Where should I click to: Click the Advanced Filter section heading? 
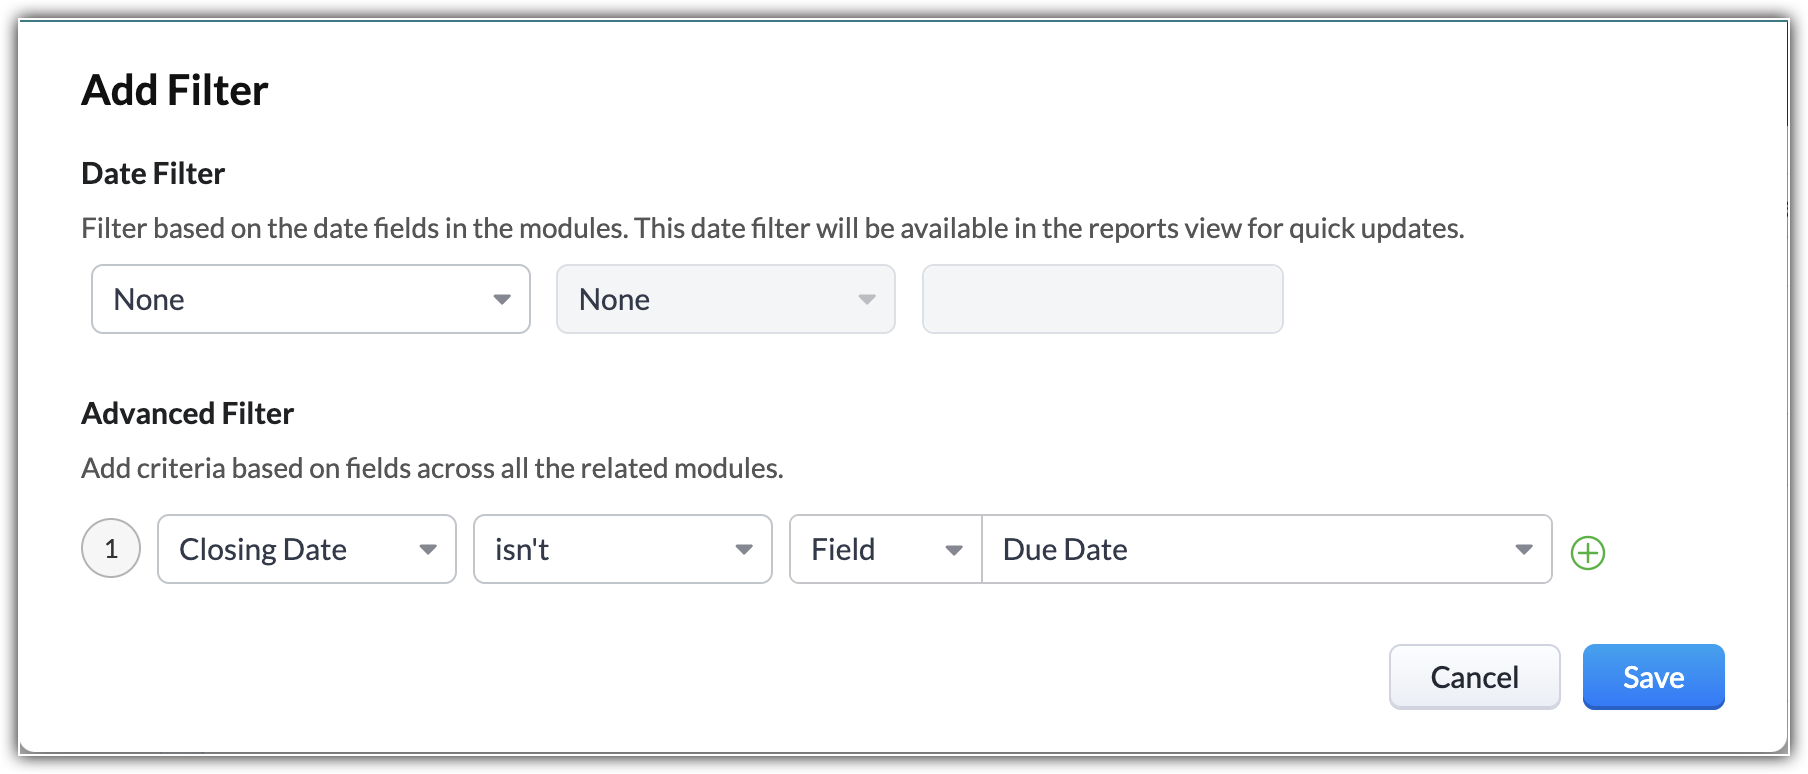tap(188, 413)
